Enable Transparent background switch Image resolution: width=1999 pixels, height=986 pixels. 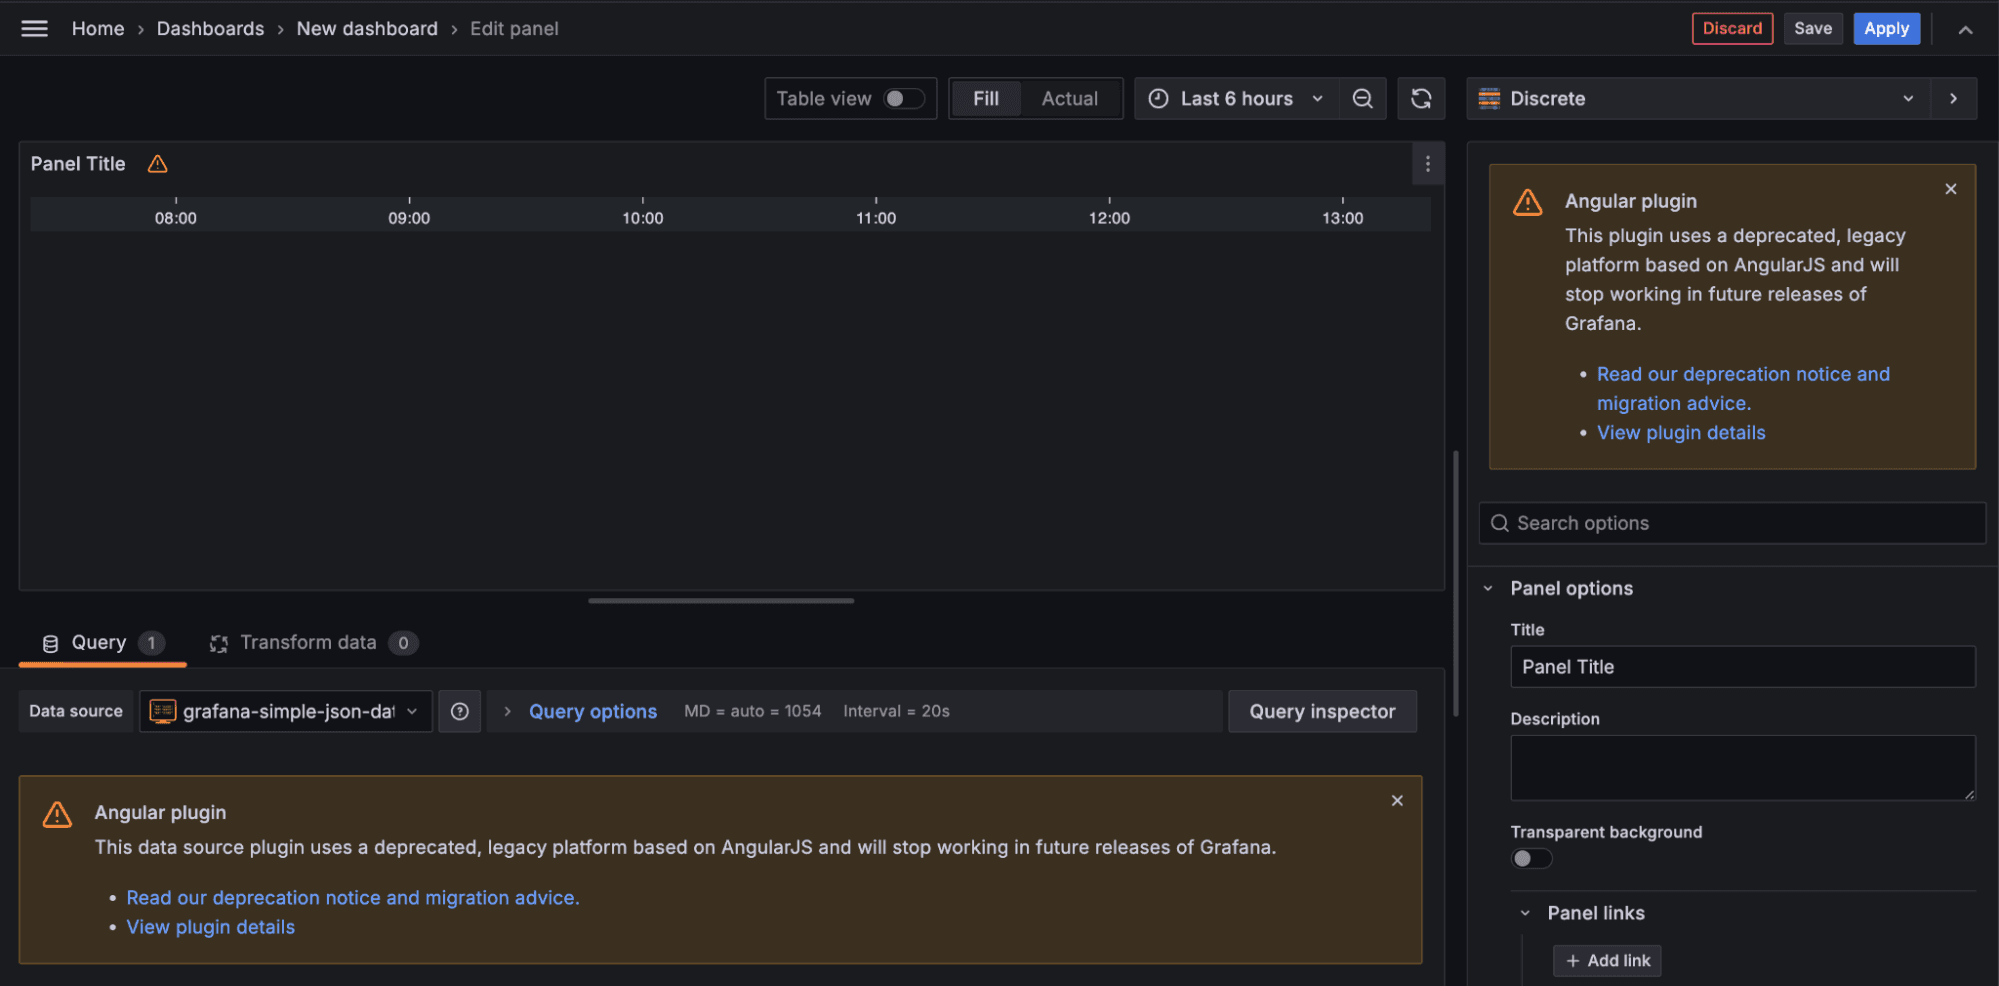1531,859
